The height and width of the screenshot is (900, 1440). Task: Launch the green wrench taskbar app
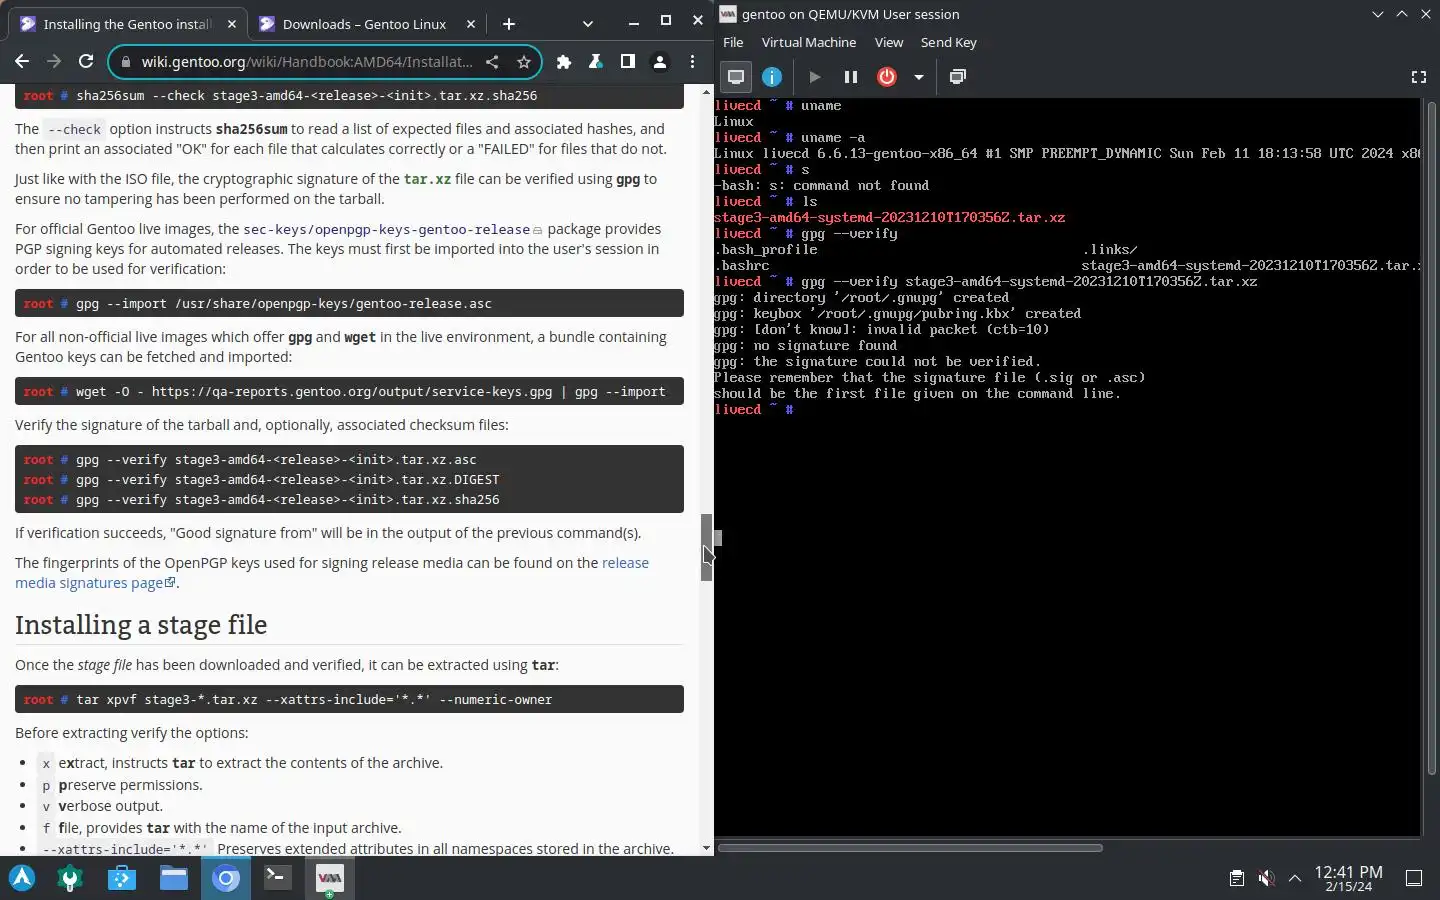pyautogui.click(x=70, y=878)
